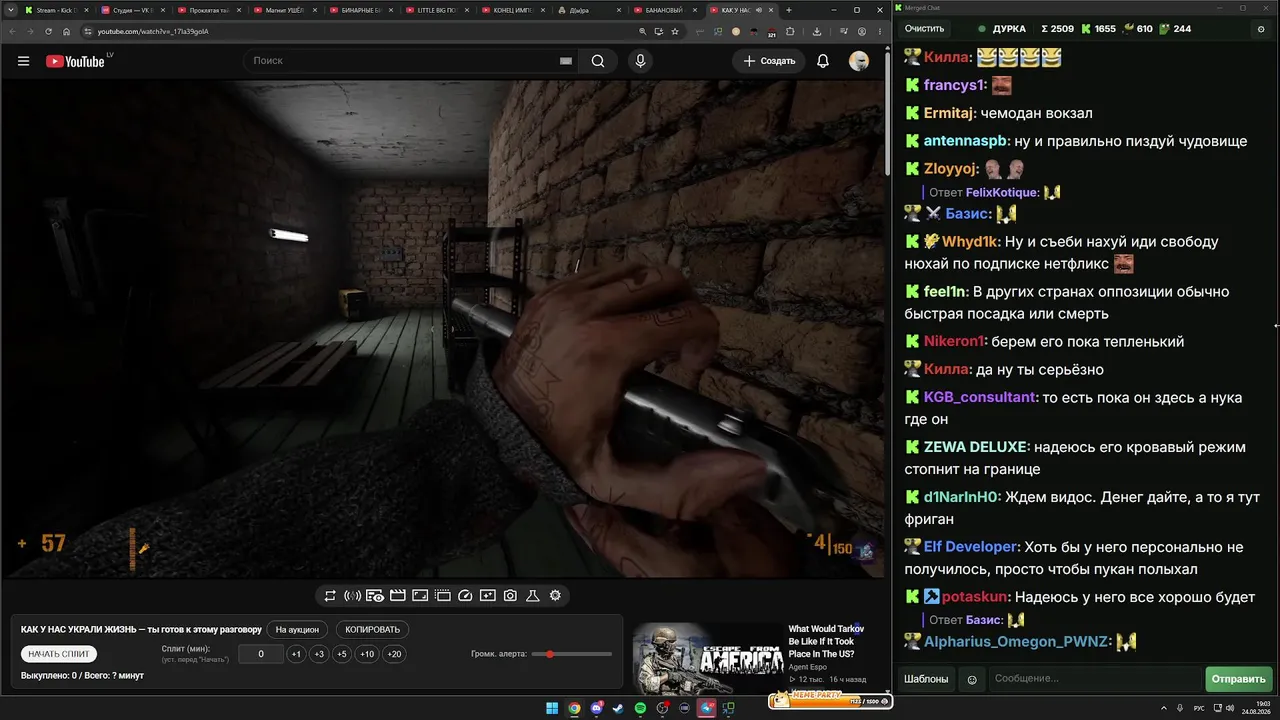
Task: Open the tab search dropdown arrow
Action: 12,10
